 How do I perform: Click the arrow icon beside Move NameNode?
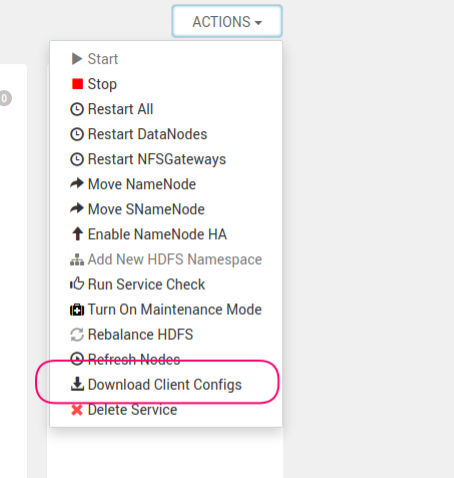click(77, 184)
